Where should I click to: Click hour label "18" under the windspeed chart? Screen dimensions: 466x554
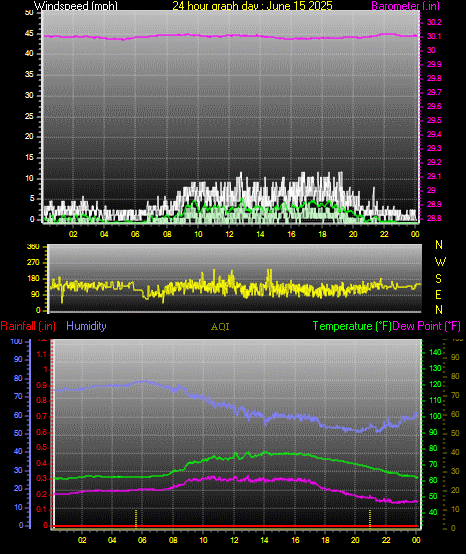click(322, 234)
